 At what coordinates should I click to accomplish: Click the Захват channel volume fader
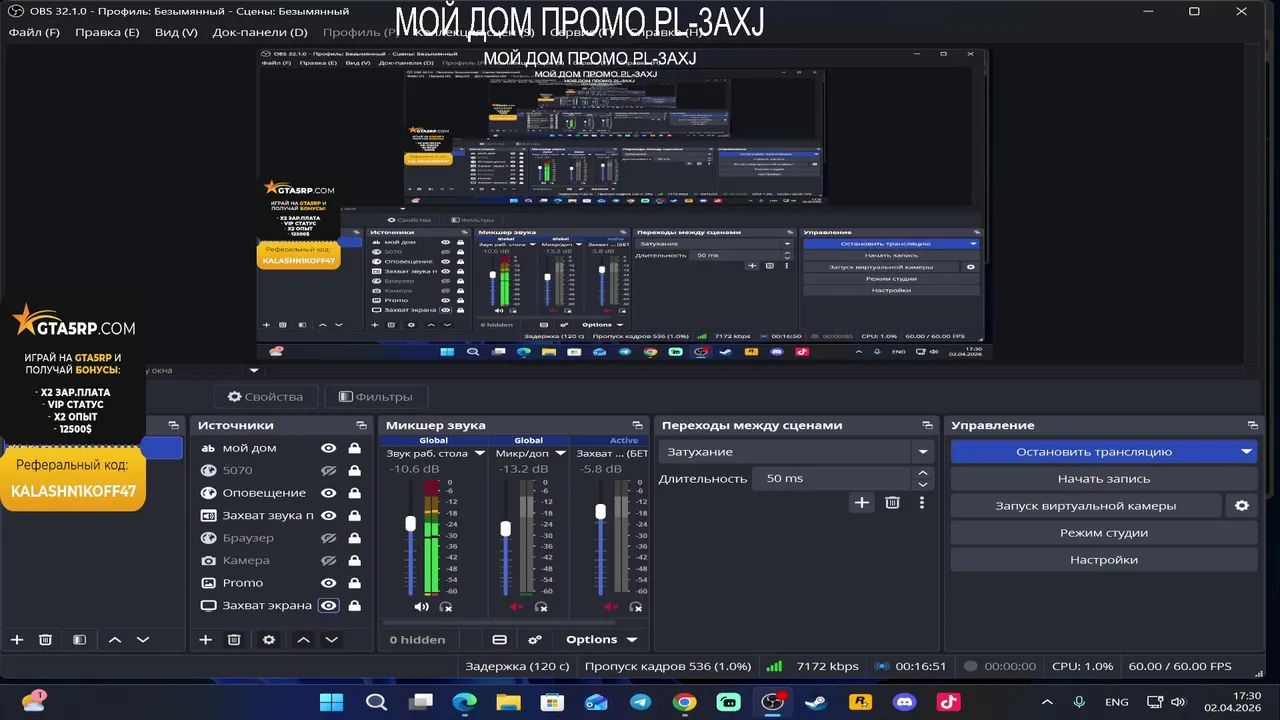click(600, 511)
